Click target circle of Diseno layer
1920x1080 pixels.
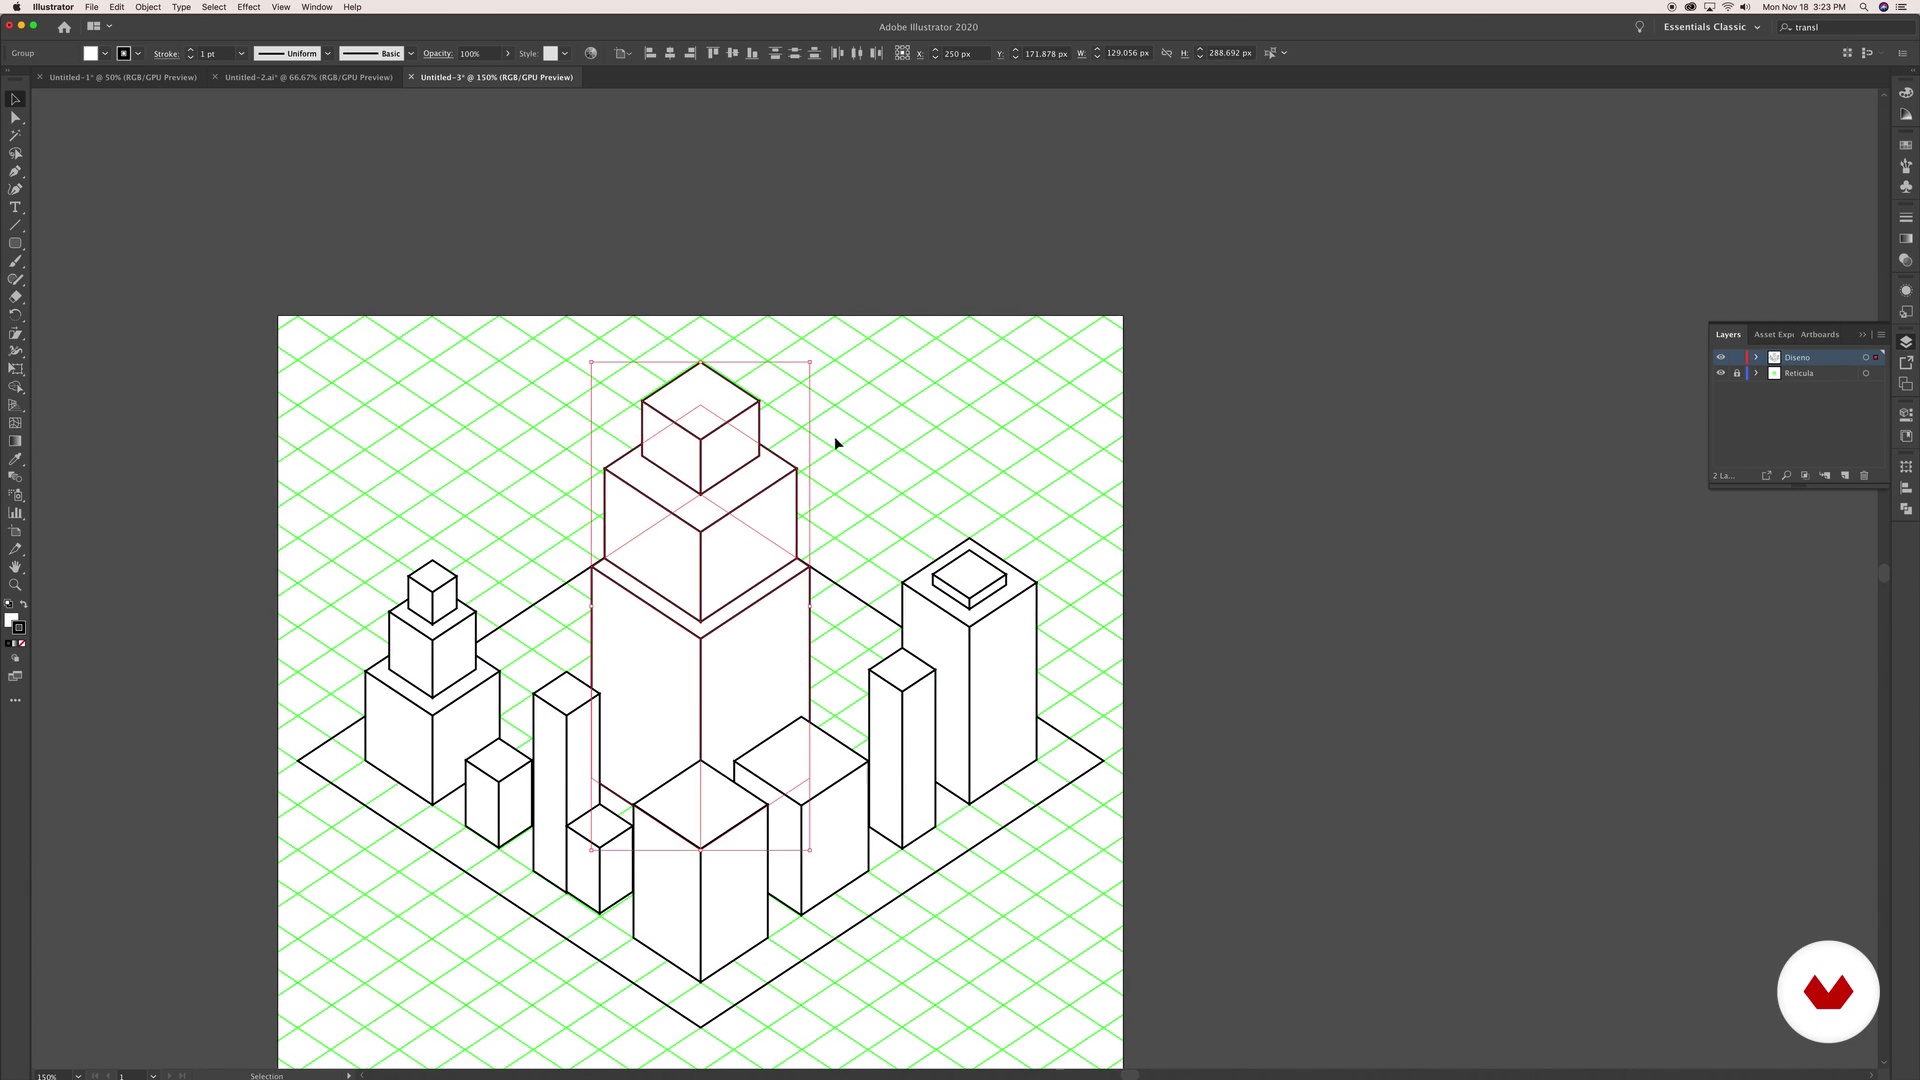1866,357
